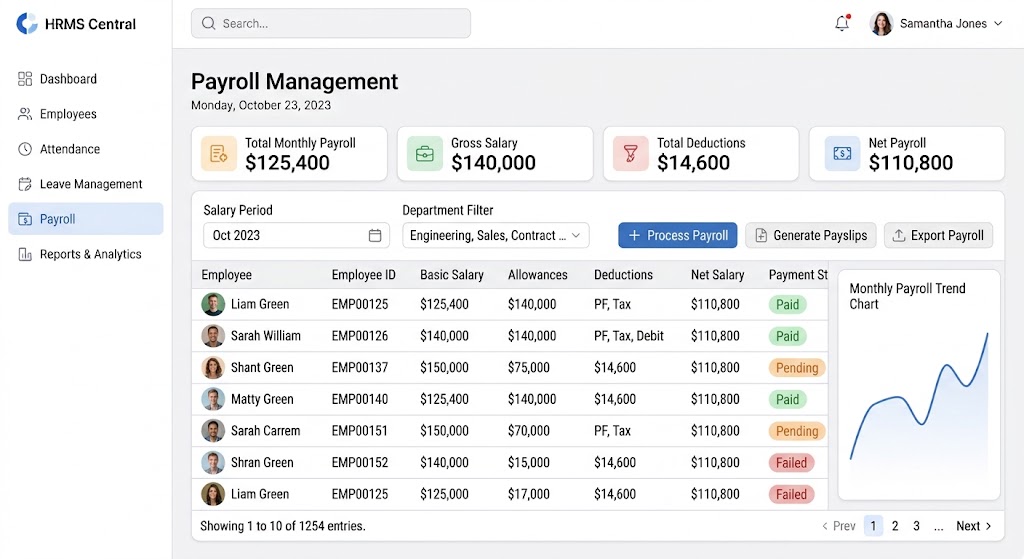Click the plus icon on Process Payroll
Screen dimensions: 1024x559
[x=634, y=235]
